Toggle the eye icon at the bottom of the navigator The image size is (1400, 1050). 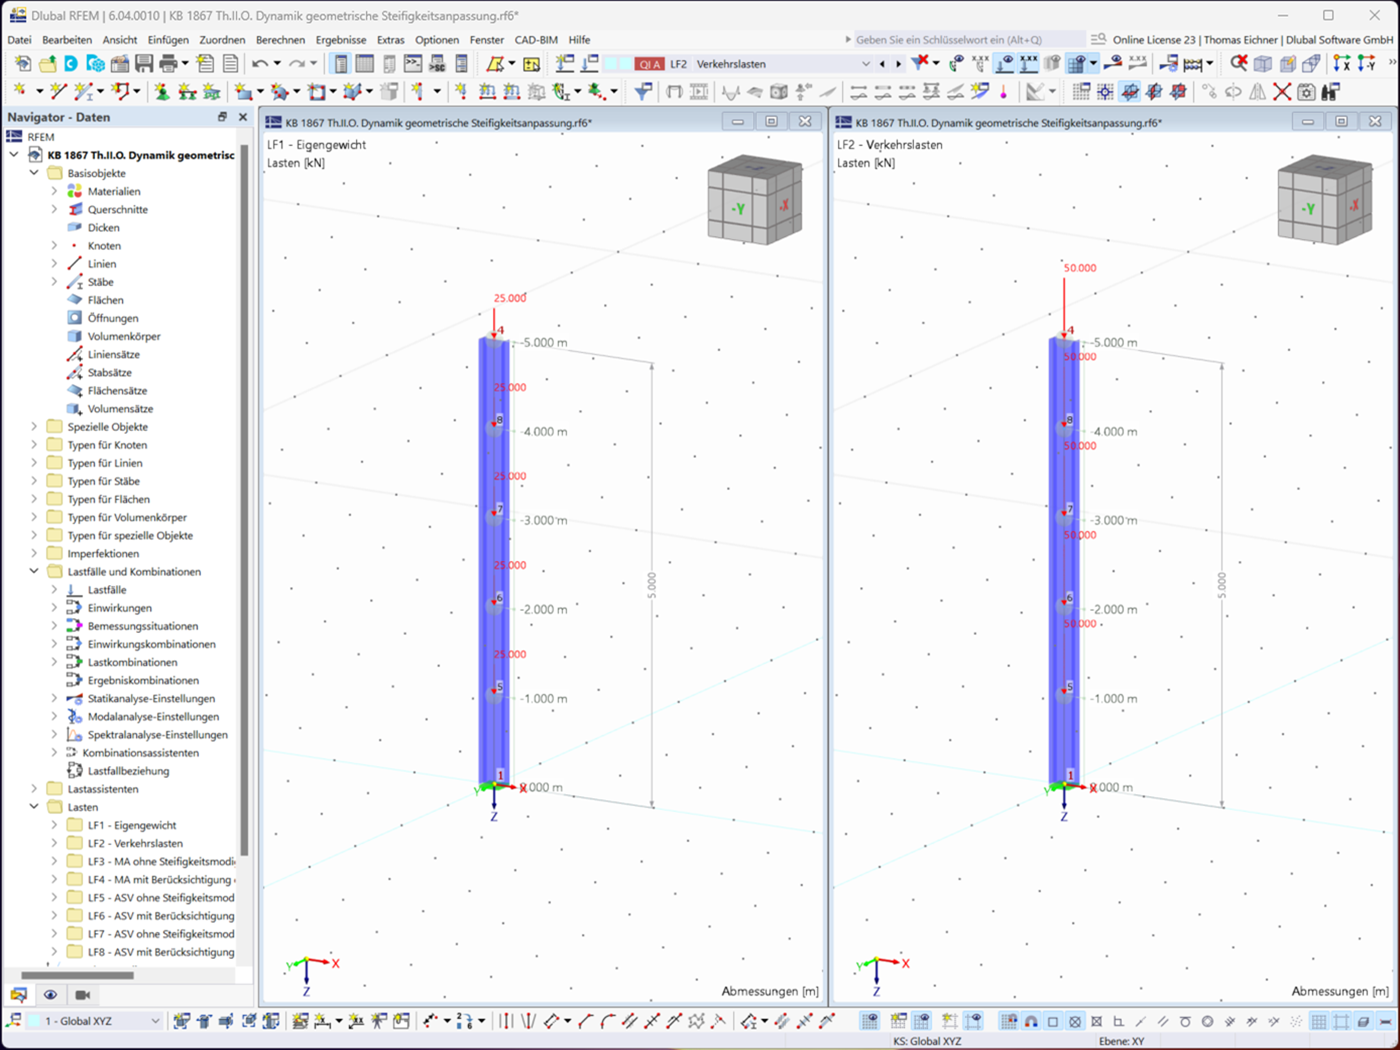pos(50,995)
